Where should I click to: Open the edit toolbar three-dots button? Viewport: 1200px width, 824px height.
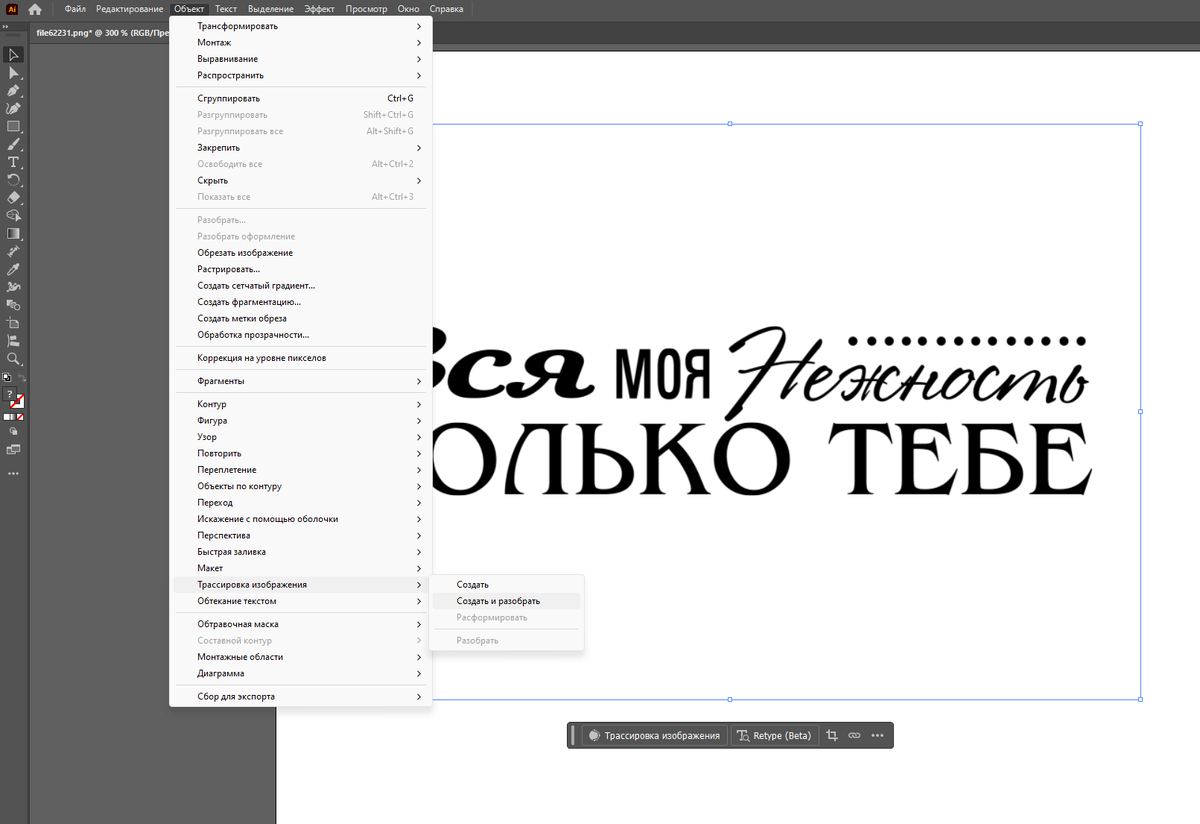13,473
